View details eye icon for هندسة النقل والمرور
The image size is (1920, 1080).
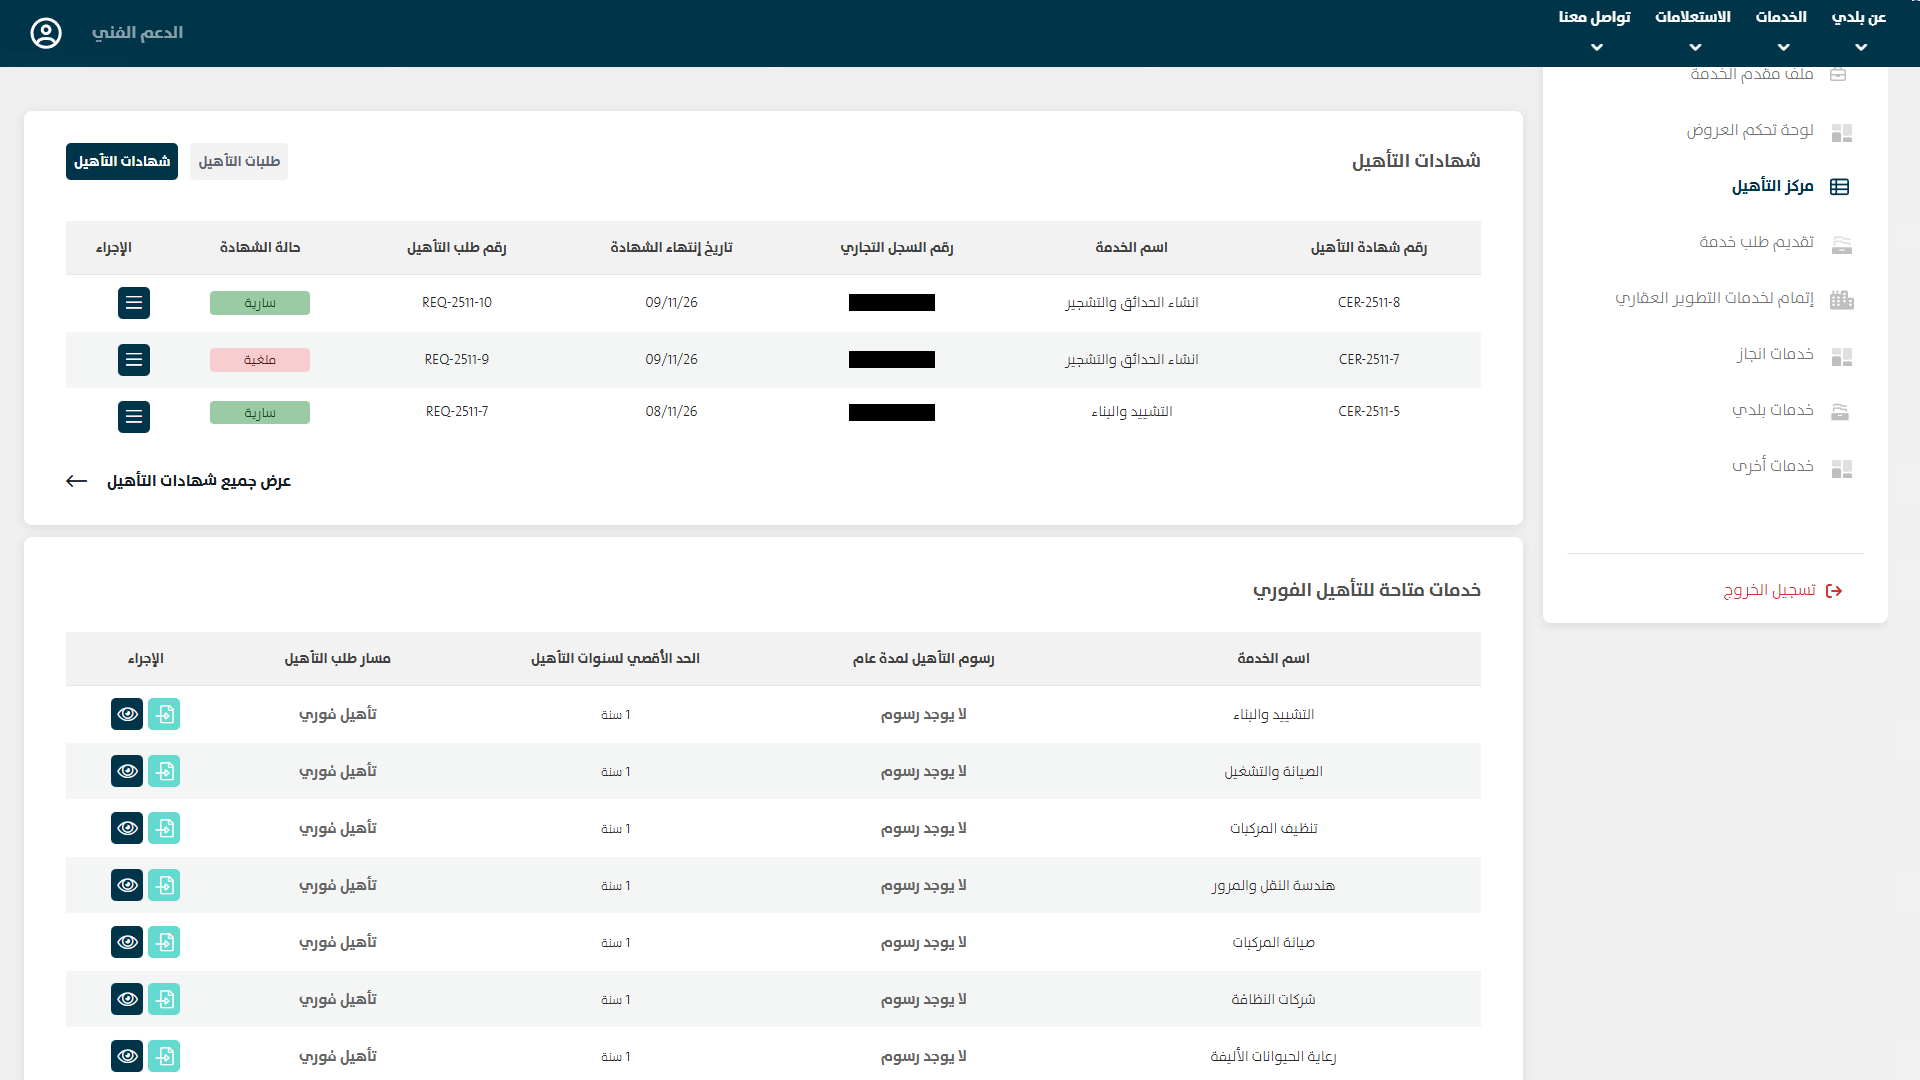coord(127,885)
